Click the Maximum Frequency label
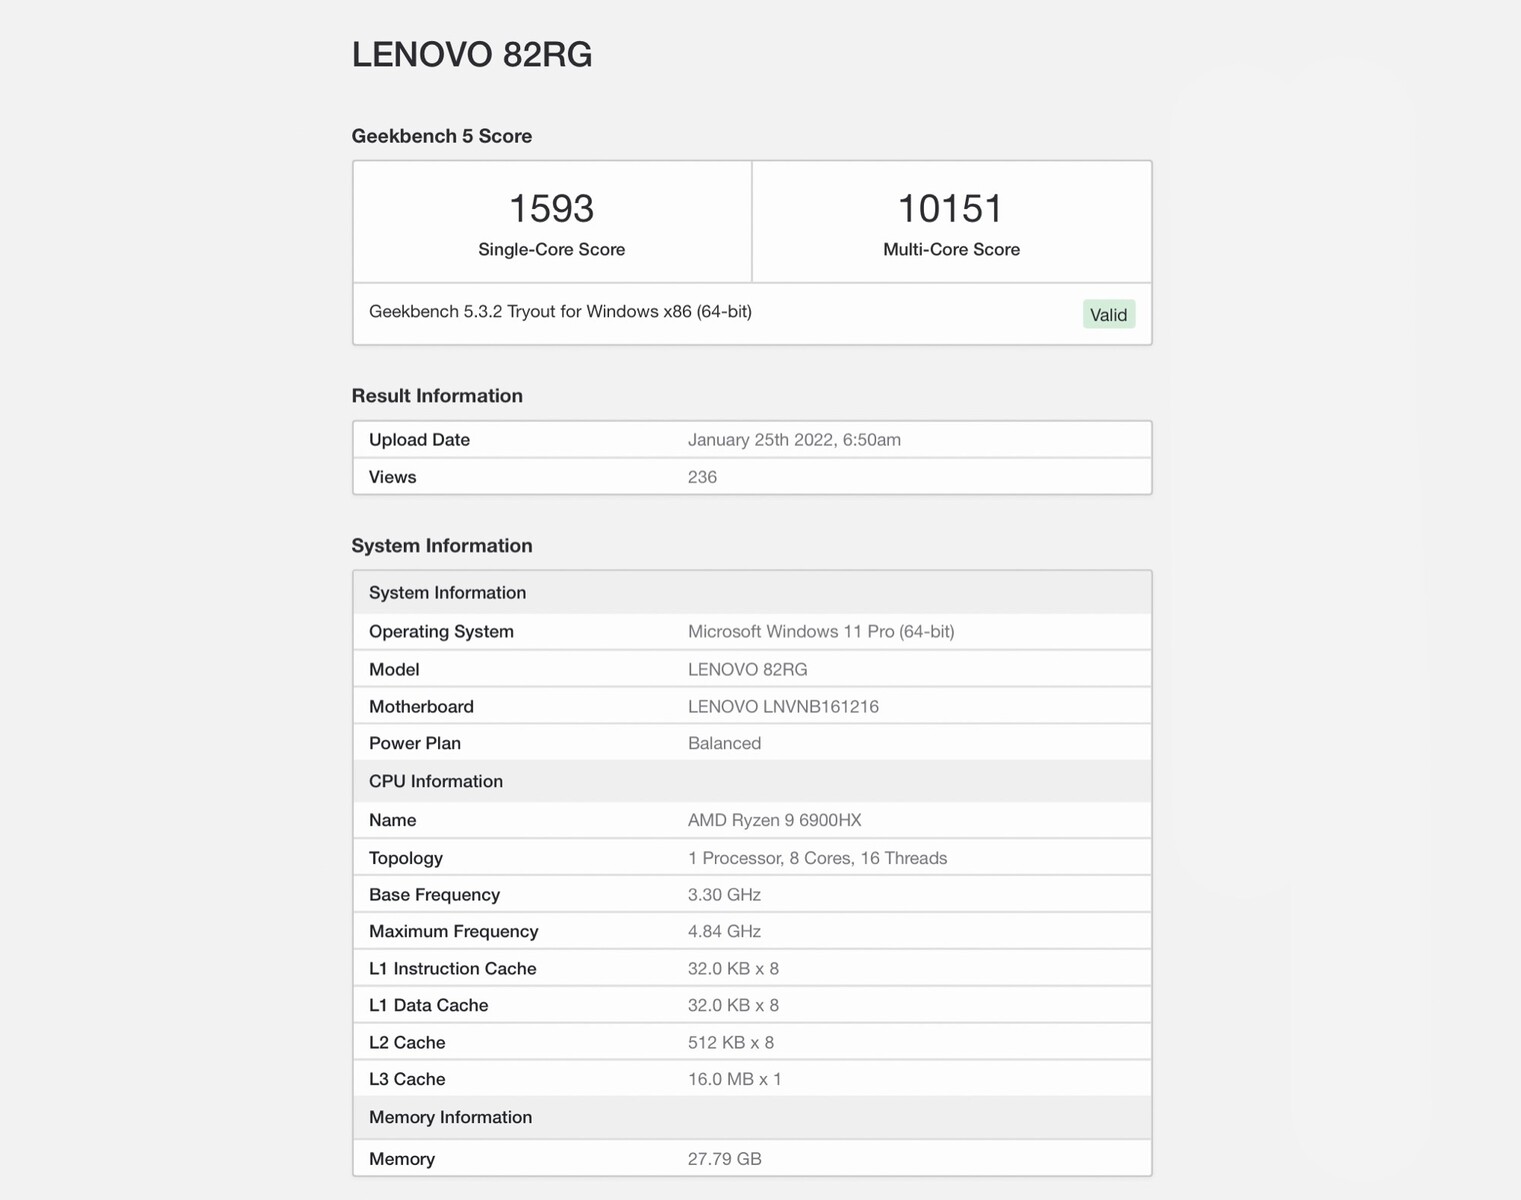Screen dimensions: 1521x1200 [453, 932]
